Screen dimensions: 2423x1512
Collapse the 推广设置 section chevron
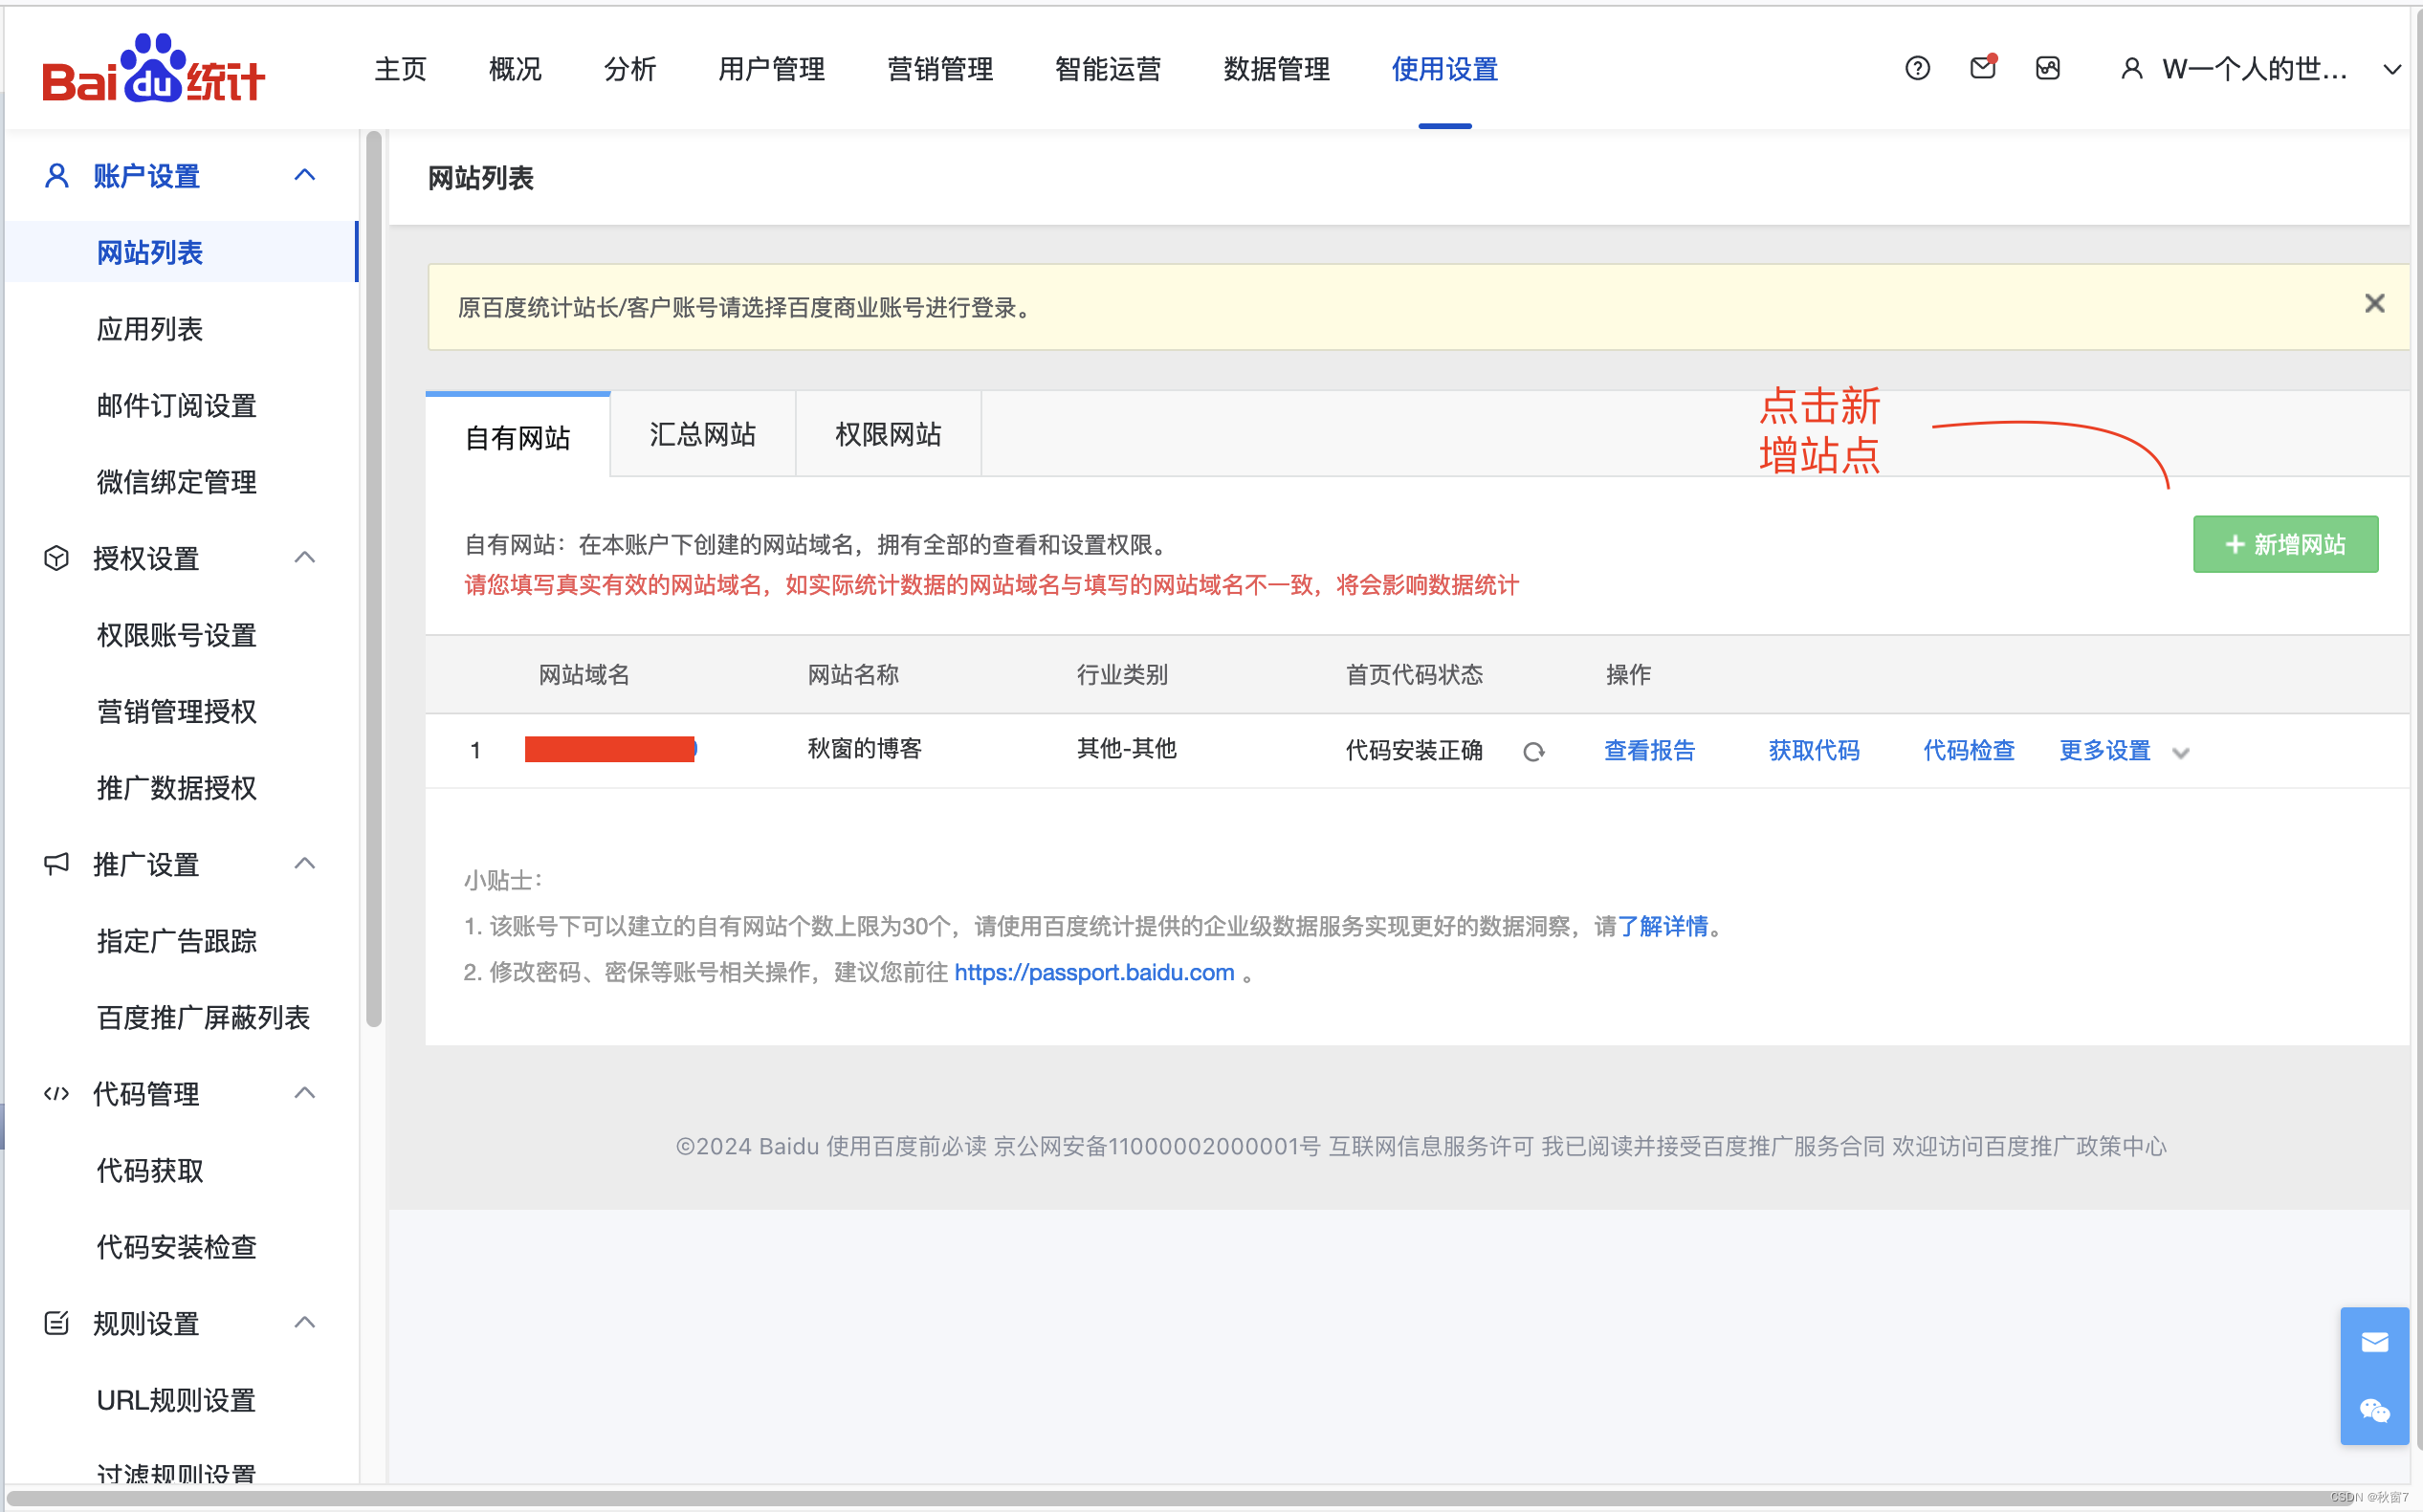(305, 863)
